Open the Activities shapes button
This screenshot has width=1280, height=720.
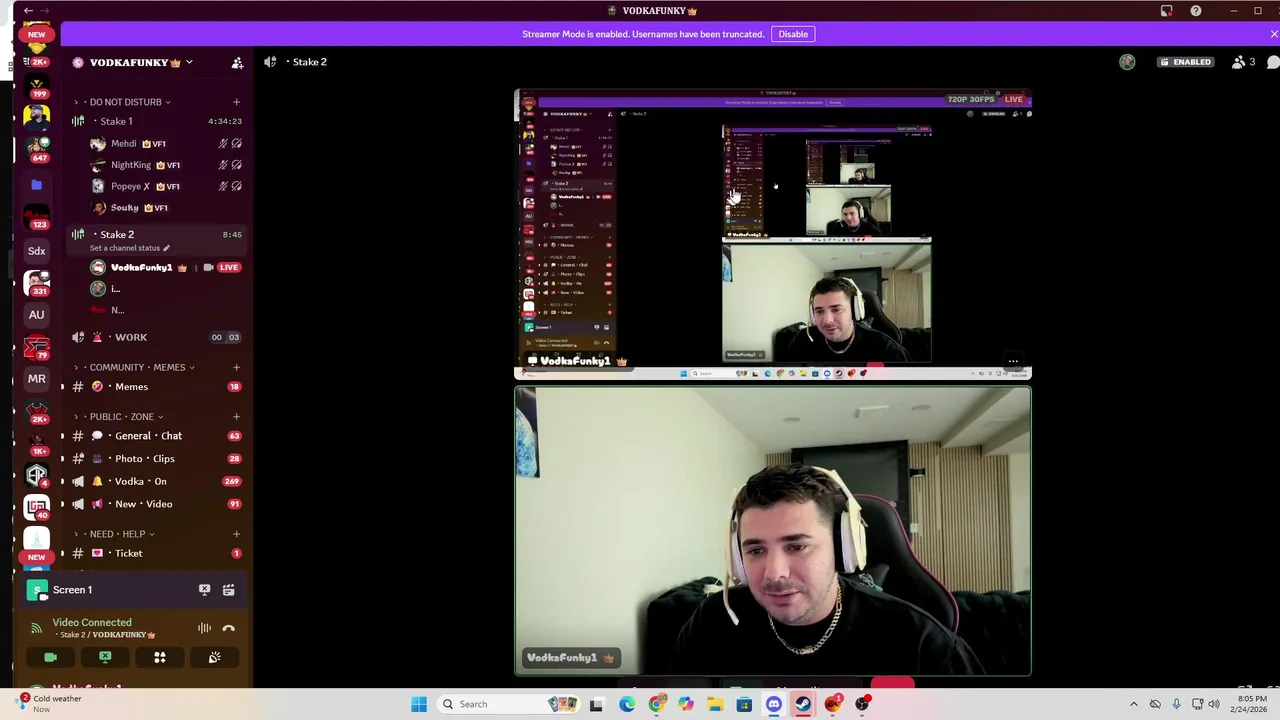click(x=159, y=657)
